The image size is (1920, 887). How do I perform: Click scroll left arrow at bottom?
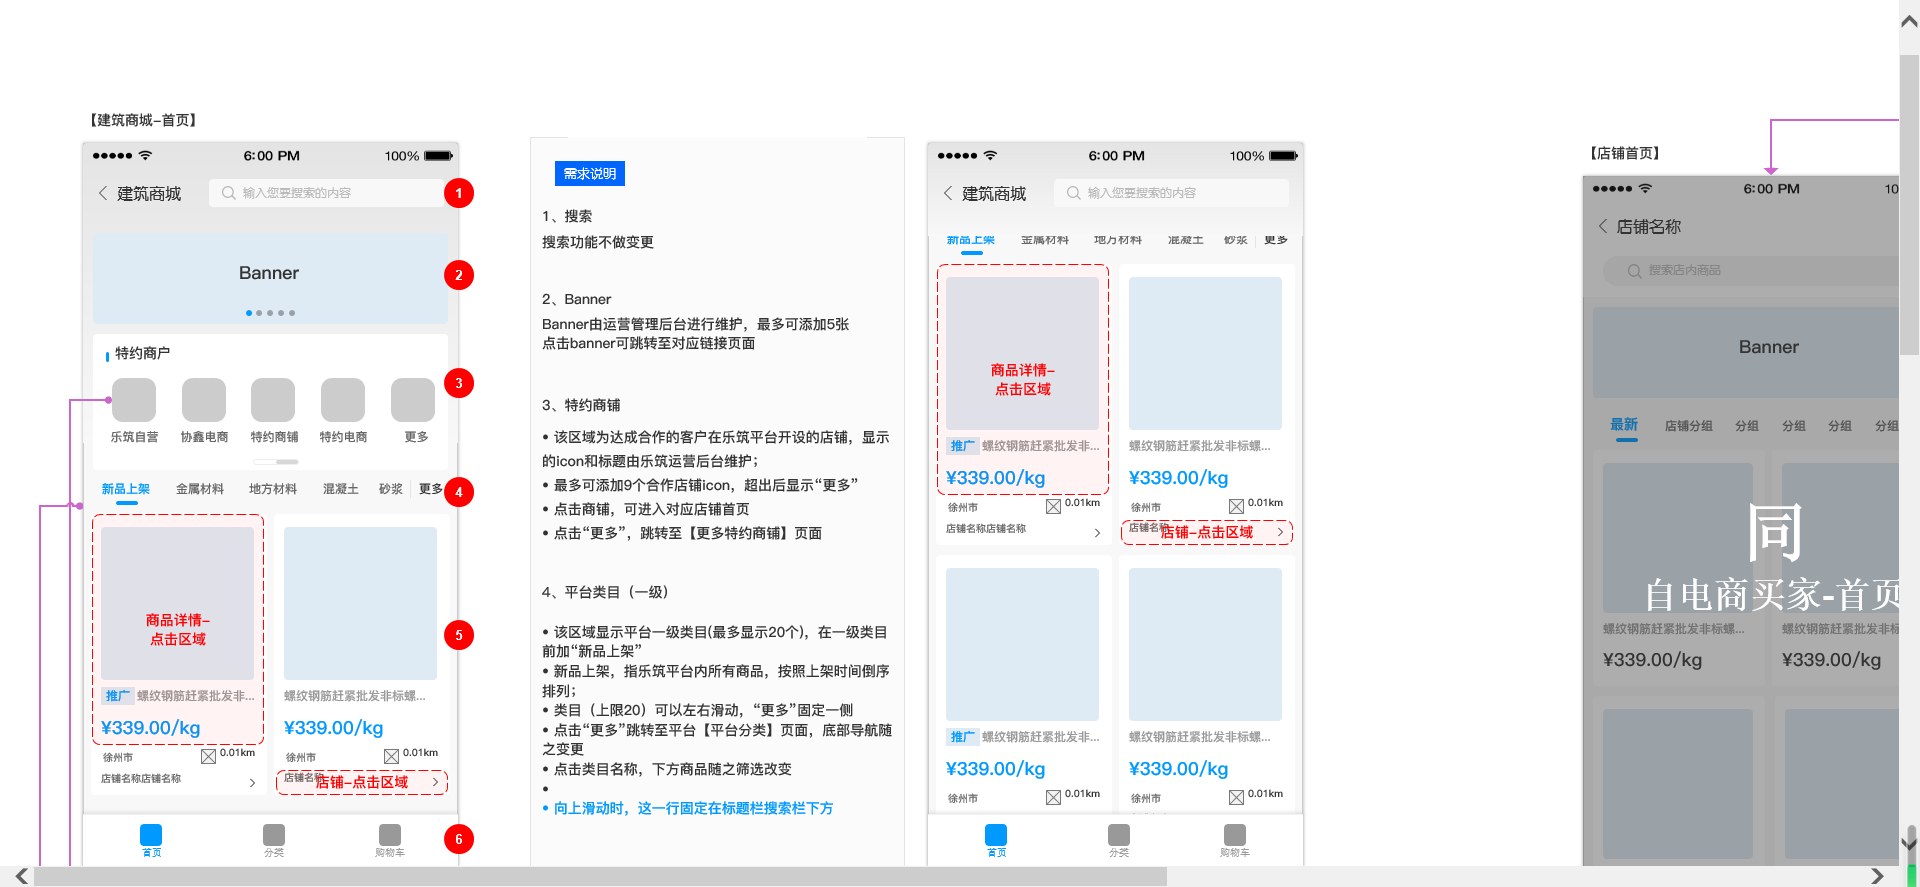pos(20,876)
